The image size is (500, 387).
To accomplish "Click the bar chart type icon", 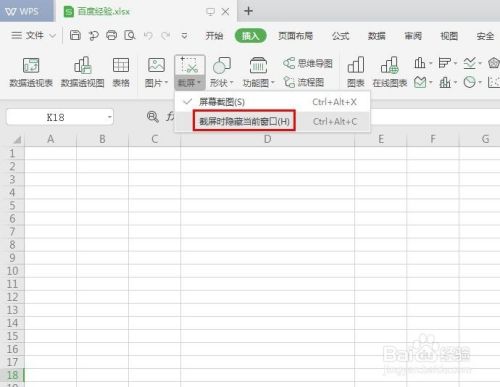I will [x=444, y=63].
